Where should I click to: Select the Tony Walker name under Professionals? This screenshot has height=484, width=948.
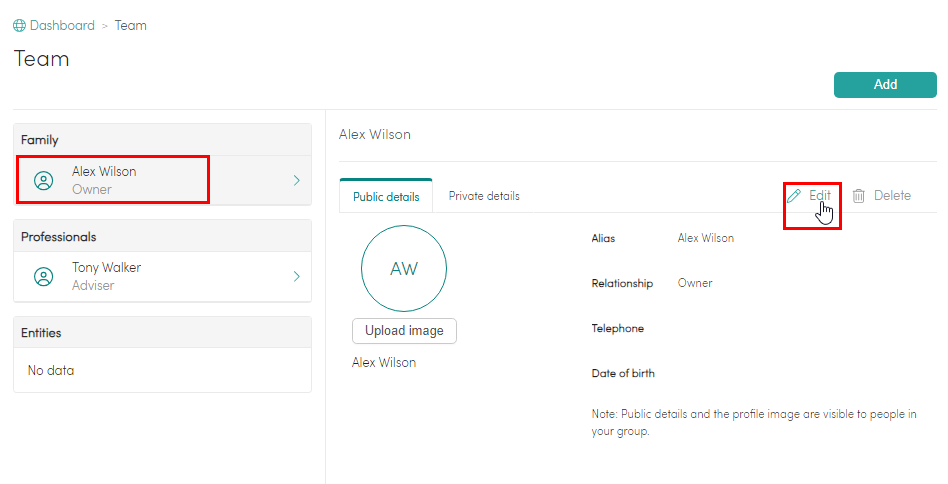pos(106,268)
